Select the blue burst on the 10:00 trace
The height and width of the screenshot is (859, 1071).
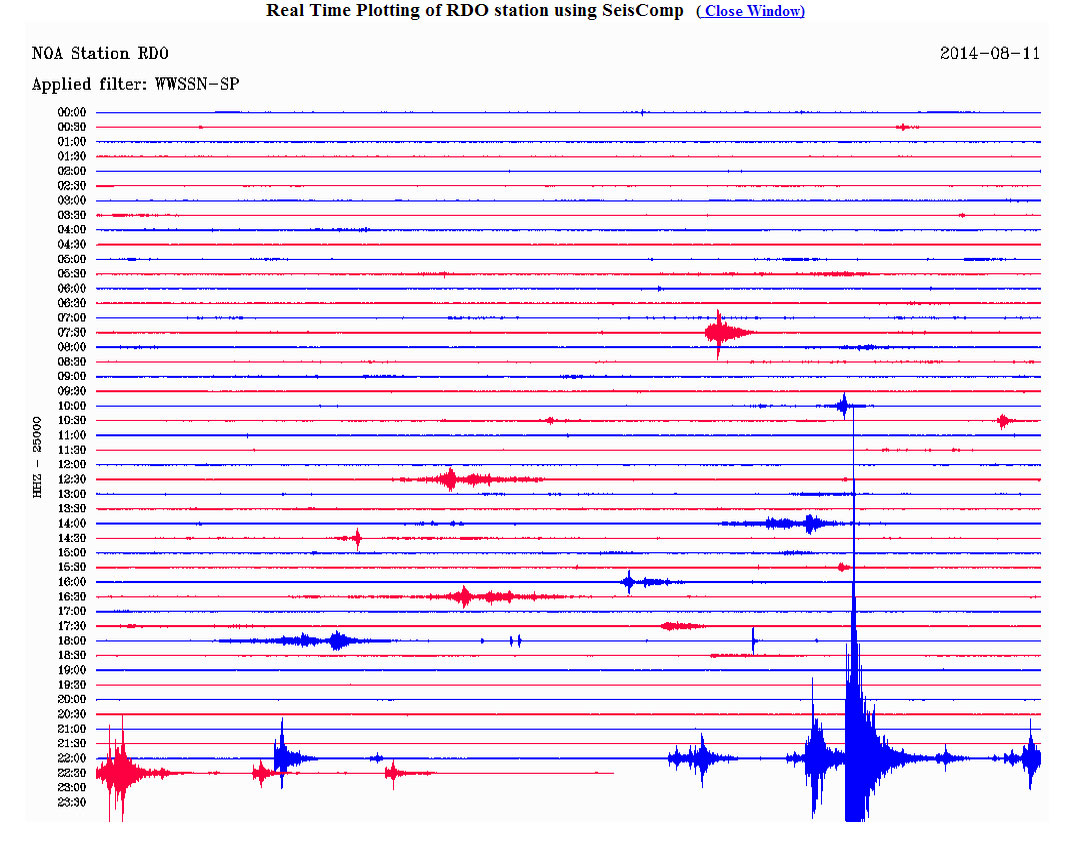843,405
